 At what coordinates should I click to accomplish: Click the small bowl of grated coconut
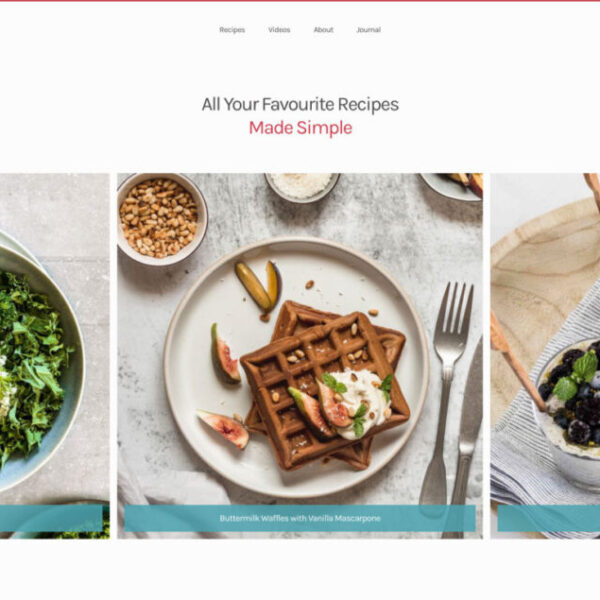302,187
